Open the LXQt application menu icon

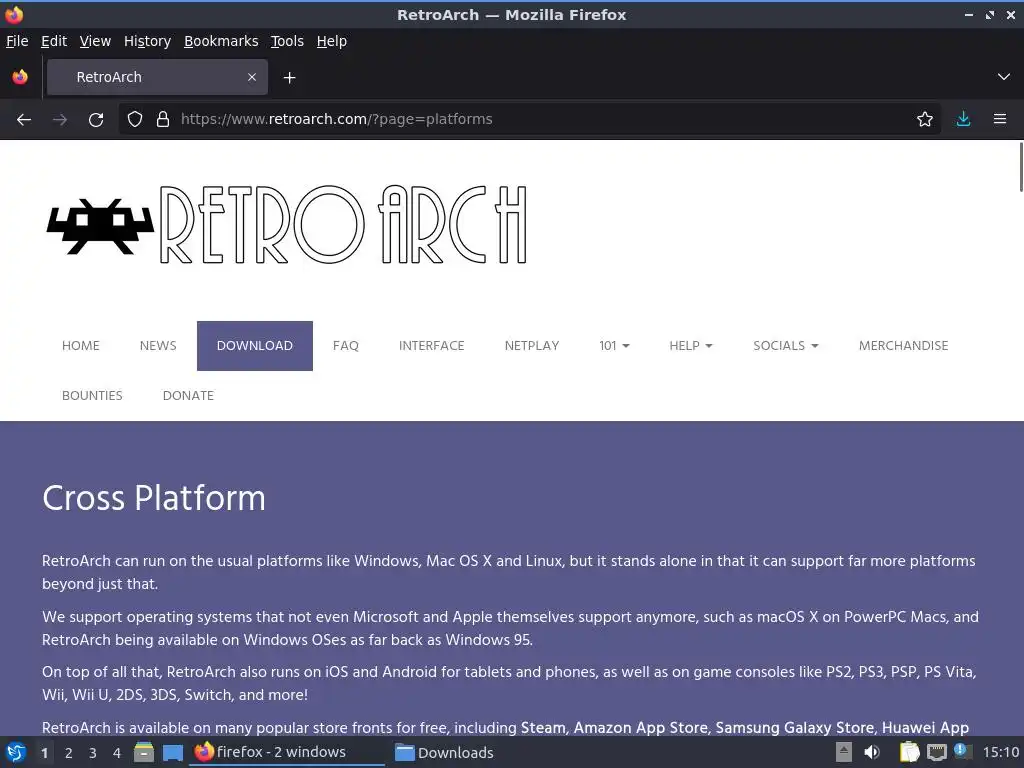[x=16, y=752]
